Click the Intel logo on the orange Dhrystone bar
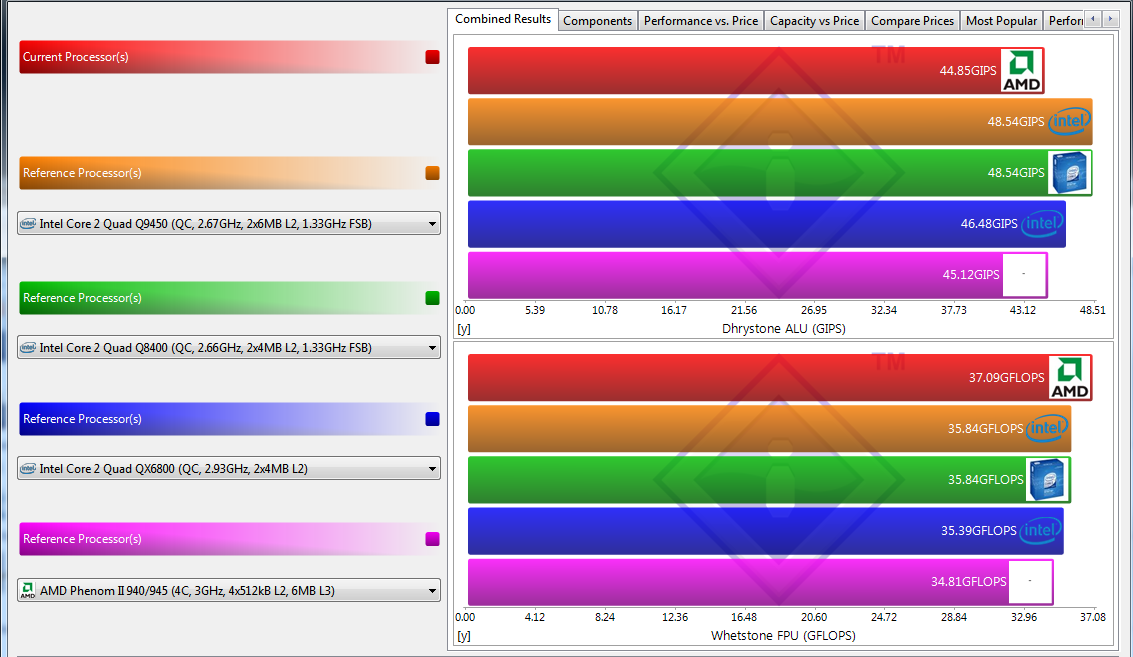 click(1068, 122)
